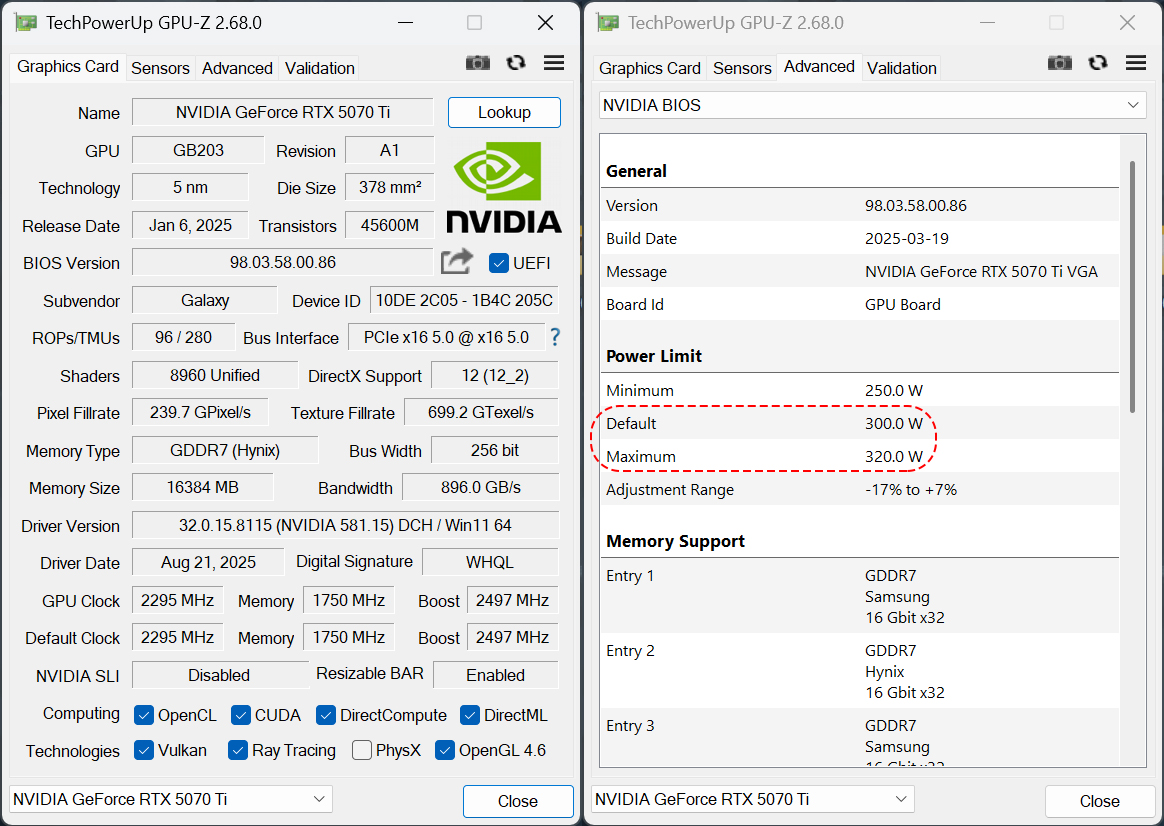Toggle the CUDA checkbox
1164x826 pixels.
click(241, 715)
